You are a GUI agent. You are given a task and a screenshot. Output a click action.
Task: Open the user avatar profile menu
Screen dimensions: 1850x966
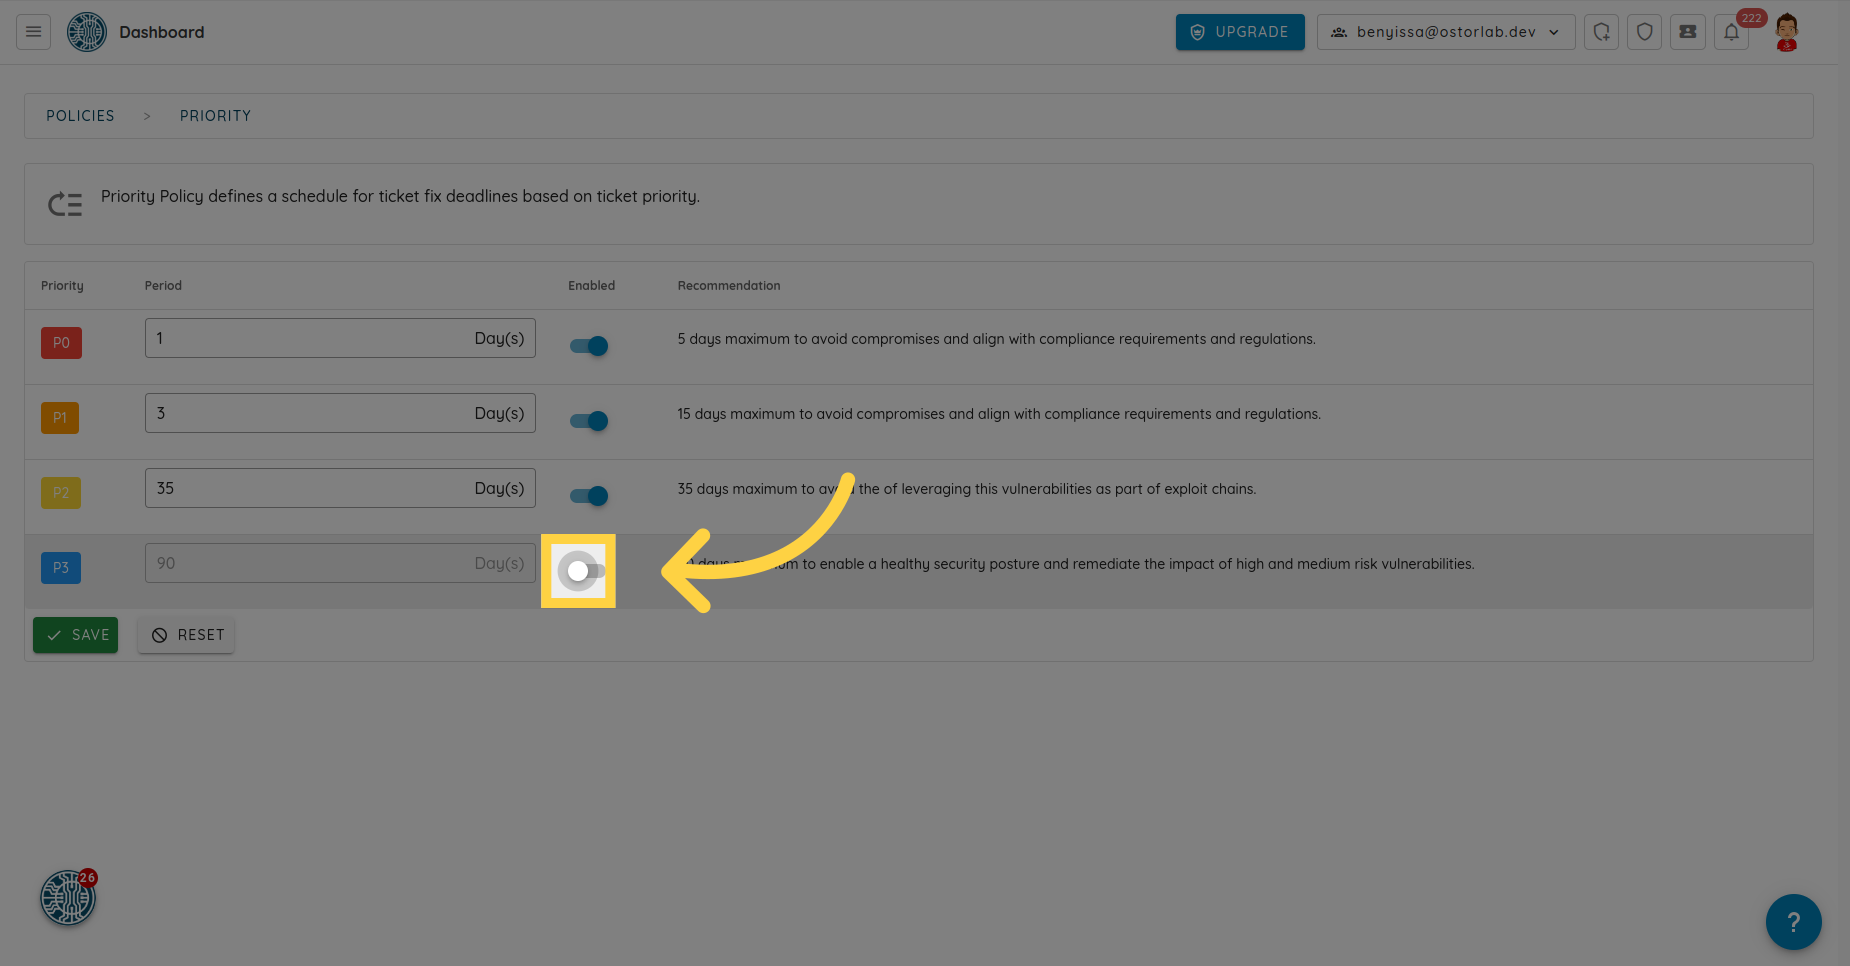pos(1786,32)
